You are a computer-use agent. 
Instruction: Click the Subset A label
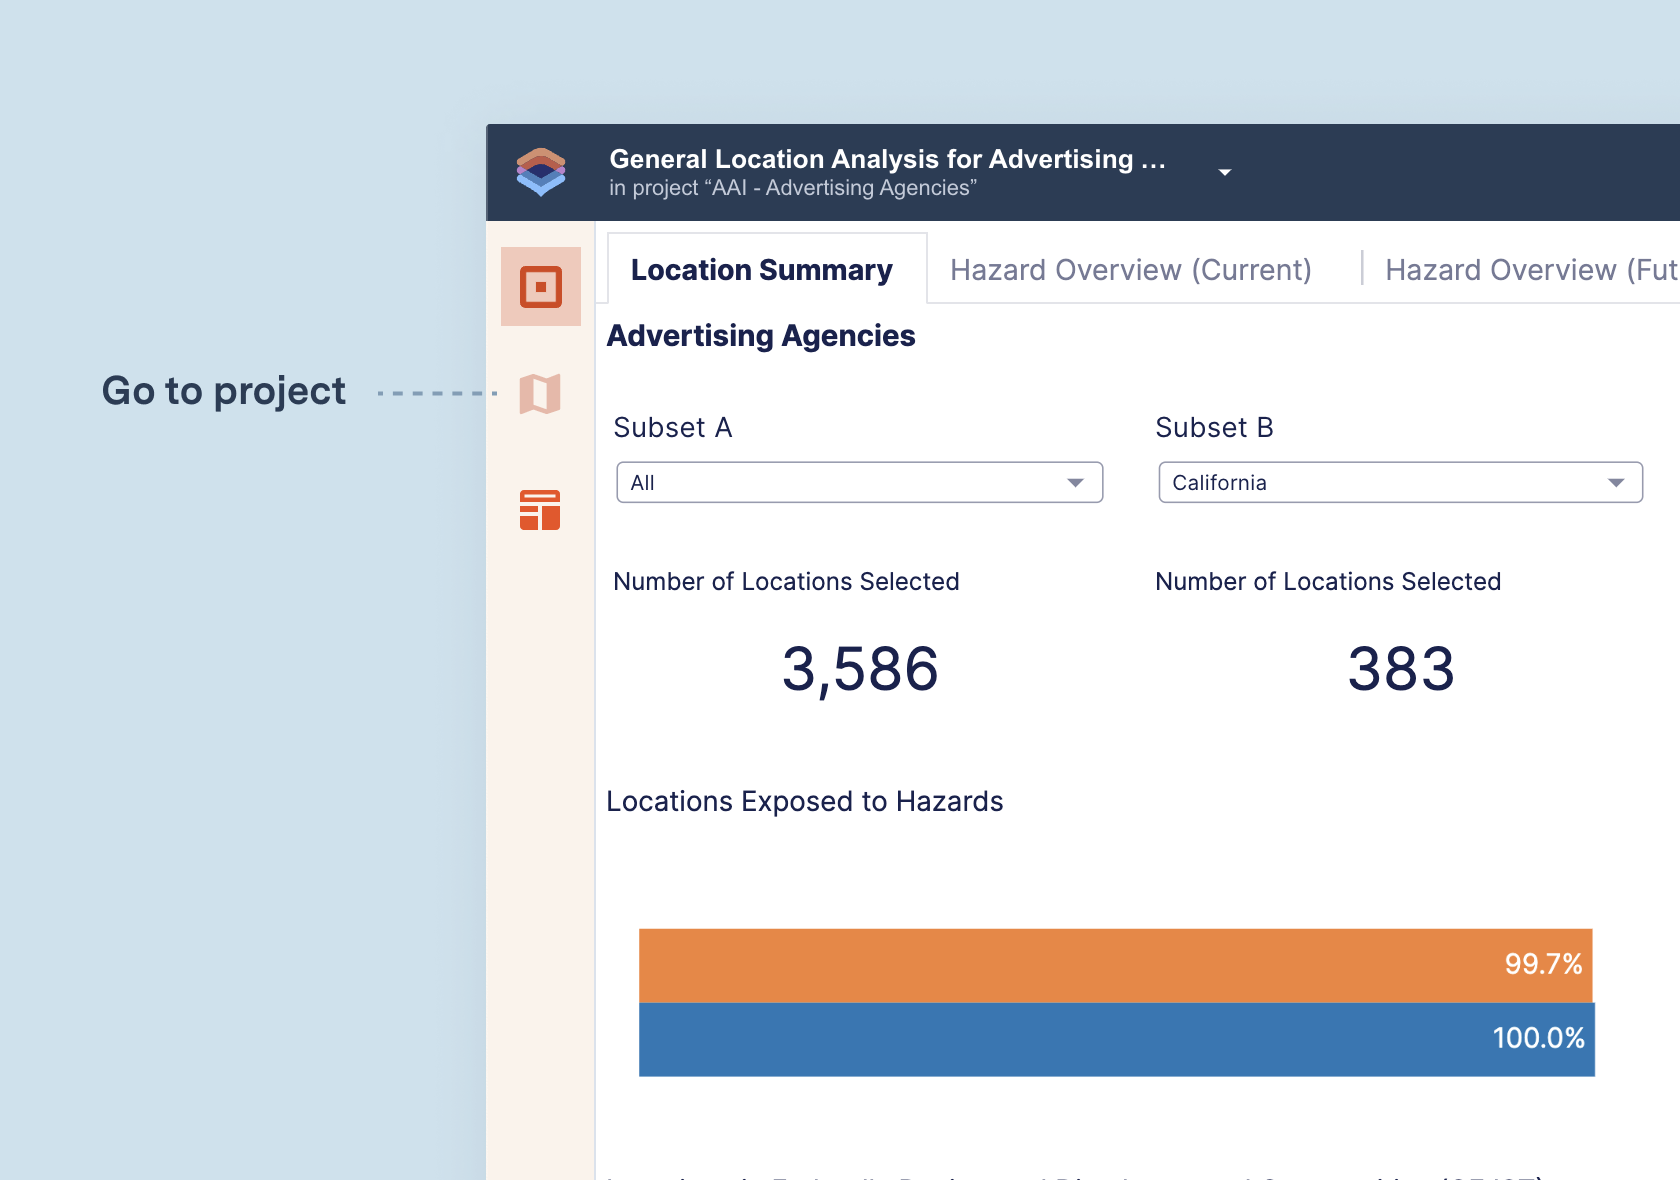click(x=673, y=428)
